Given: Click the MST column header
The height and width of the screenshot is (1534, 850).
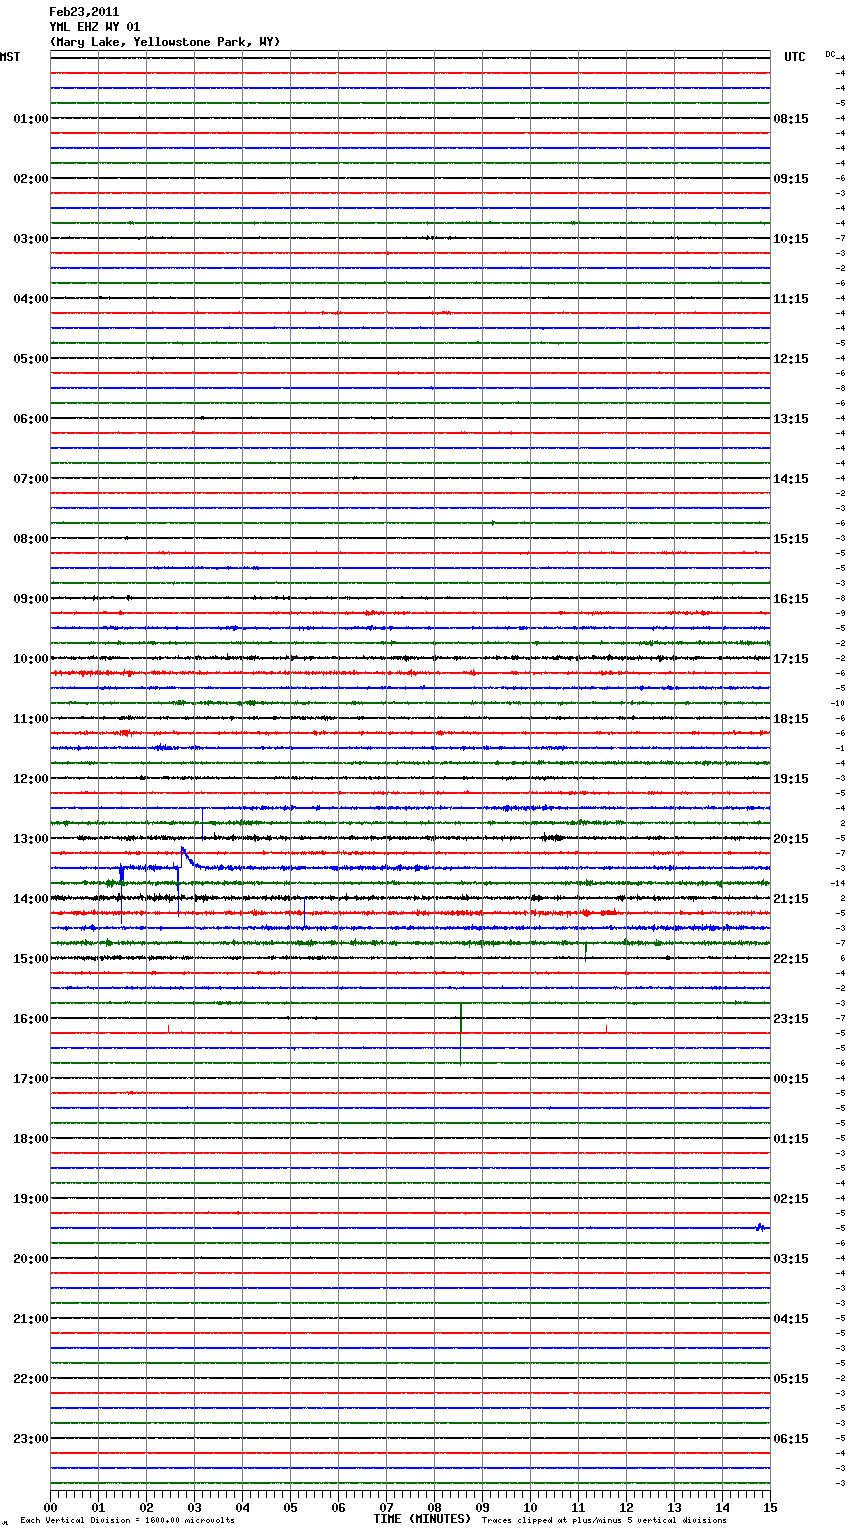Looking at the screenshot, I should coord(10,57).
